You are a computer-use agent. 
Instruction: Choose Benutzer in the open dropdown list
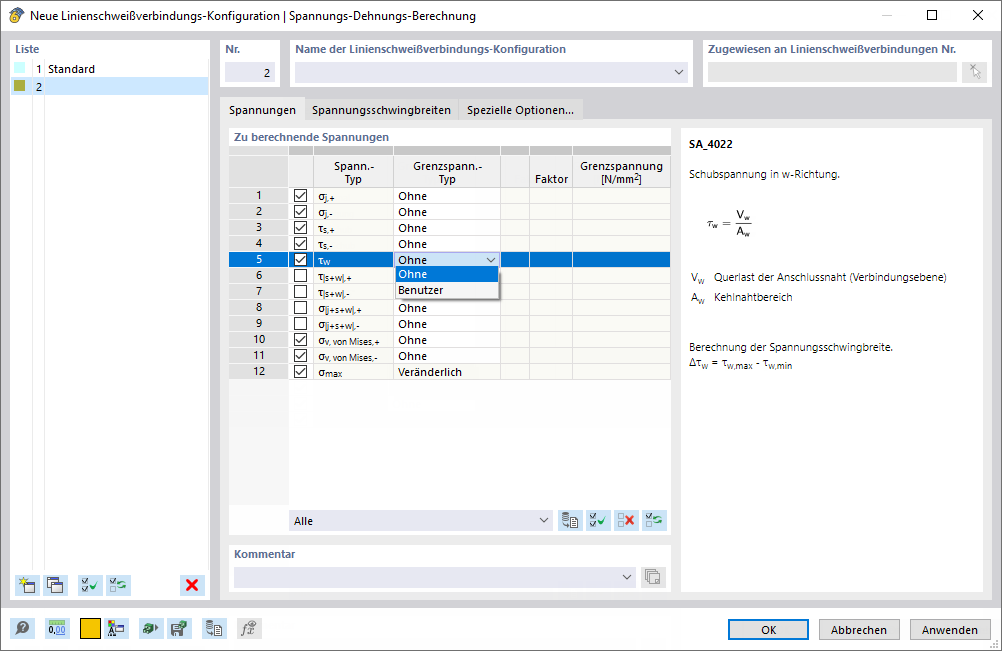[447, 290]
